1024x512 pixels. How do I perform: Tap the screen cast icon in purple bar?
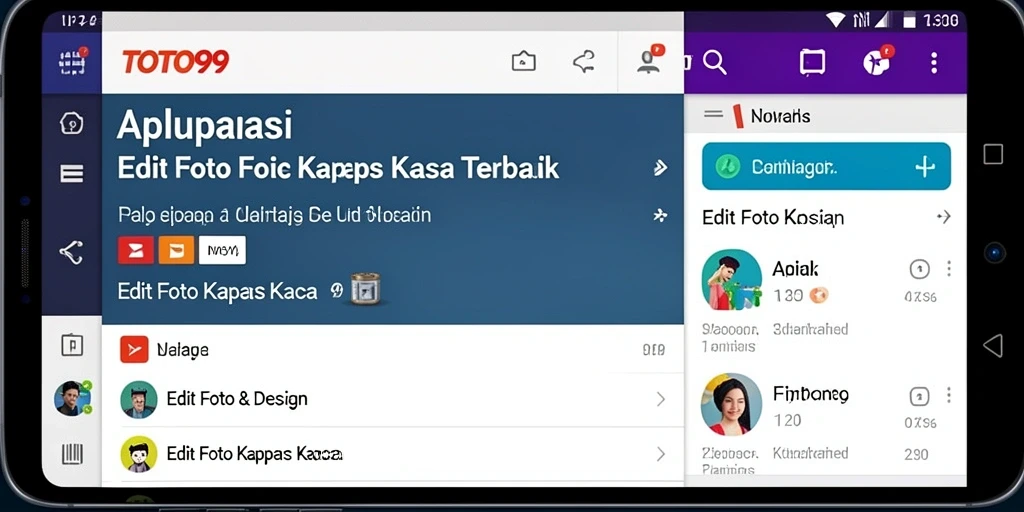(x=812, y=62)
